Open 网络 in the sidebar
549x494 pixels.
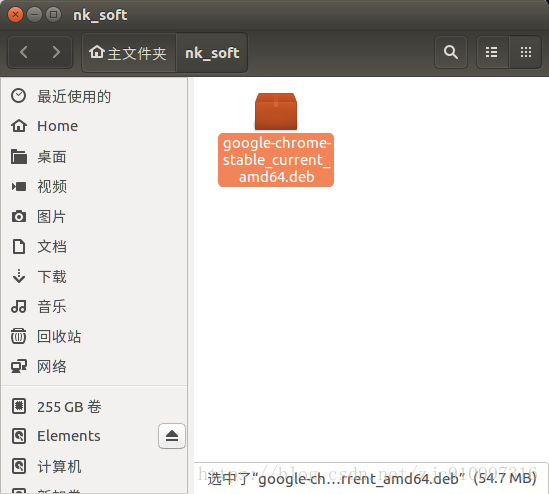pos(94,366)
